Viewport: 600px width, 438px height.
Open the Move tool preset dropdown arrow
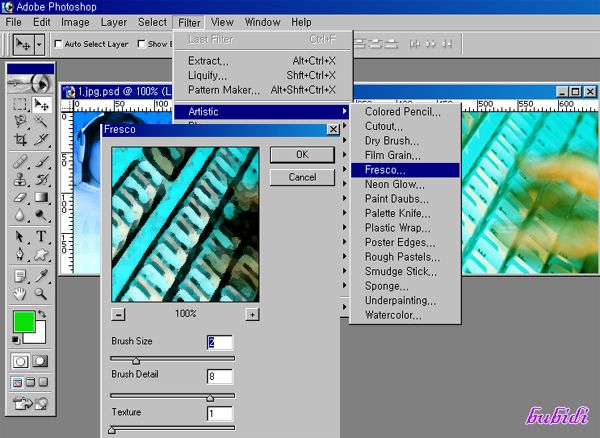tap(39, 44)
